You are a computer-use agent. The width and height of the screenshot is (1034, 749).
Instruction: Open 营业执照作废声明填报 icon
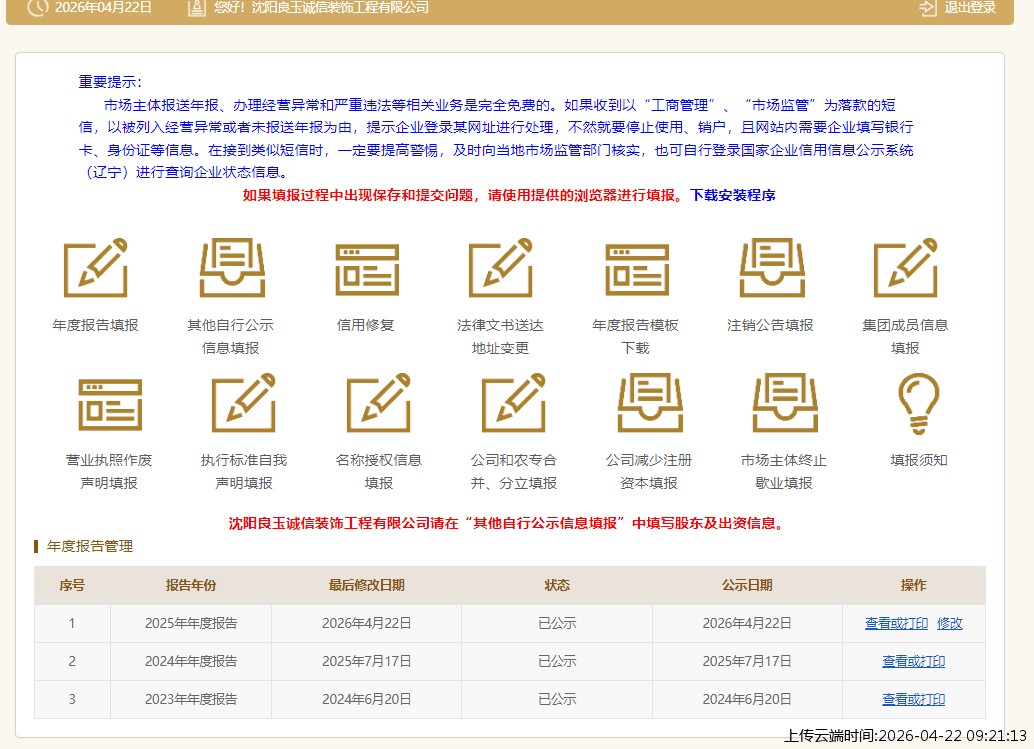111,404
